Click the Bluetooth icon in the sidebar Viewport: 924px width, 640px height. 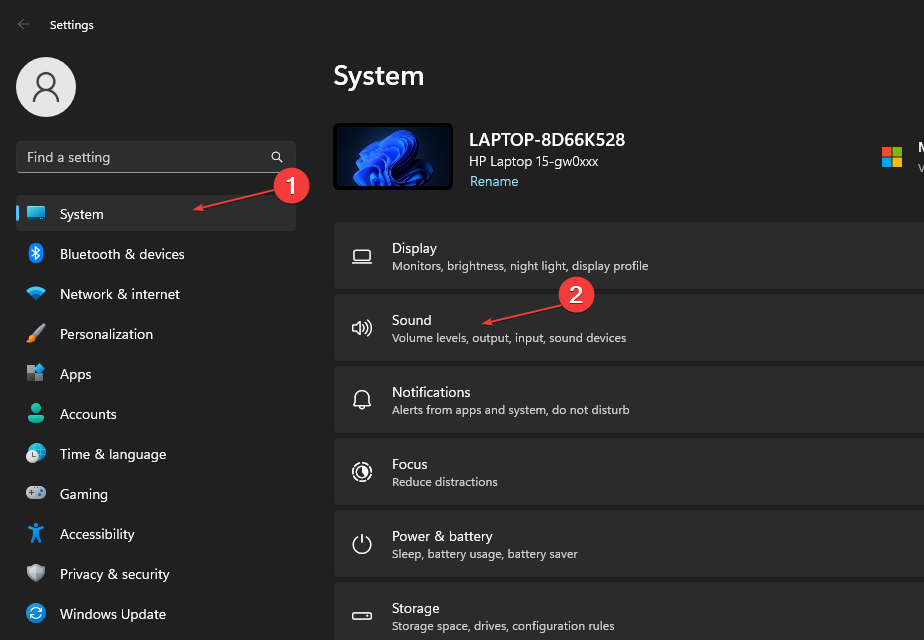[x=34, y=254]
